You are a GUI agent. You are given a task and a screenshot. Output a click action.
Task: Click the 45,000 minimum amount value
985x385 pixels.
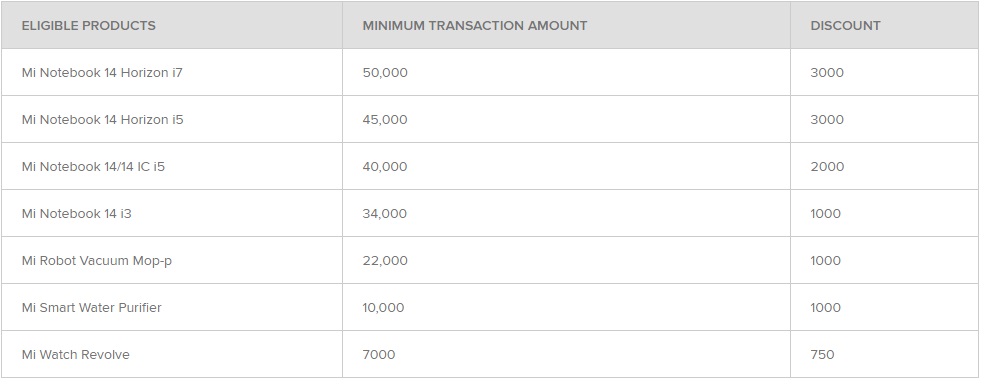[x=385, y=120]
